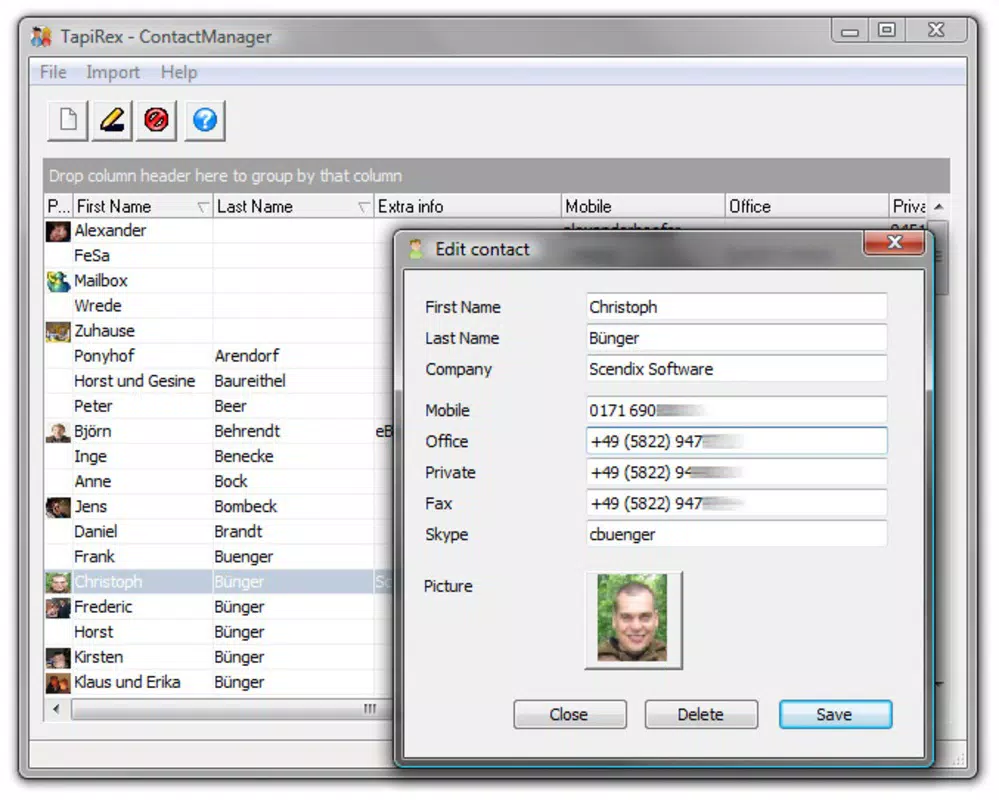Select the FeSa contact row

tap(218, 255)
